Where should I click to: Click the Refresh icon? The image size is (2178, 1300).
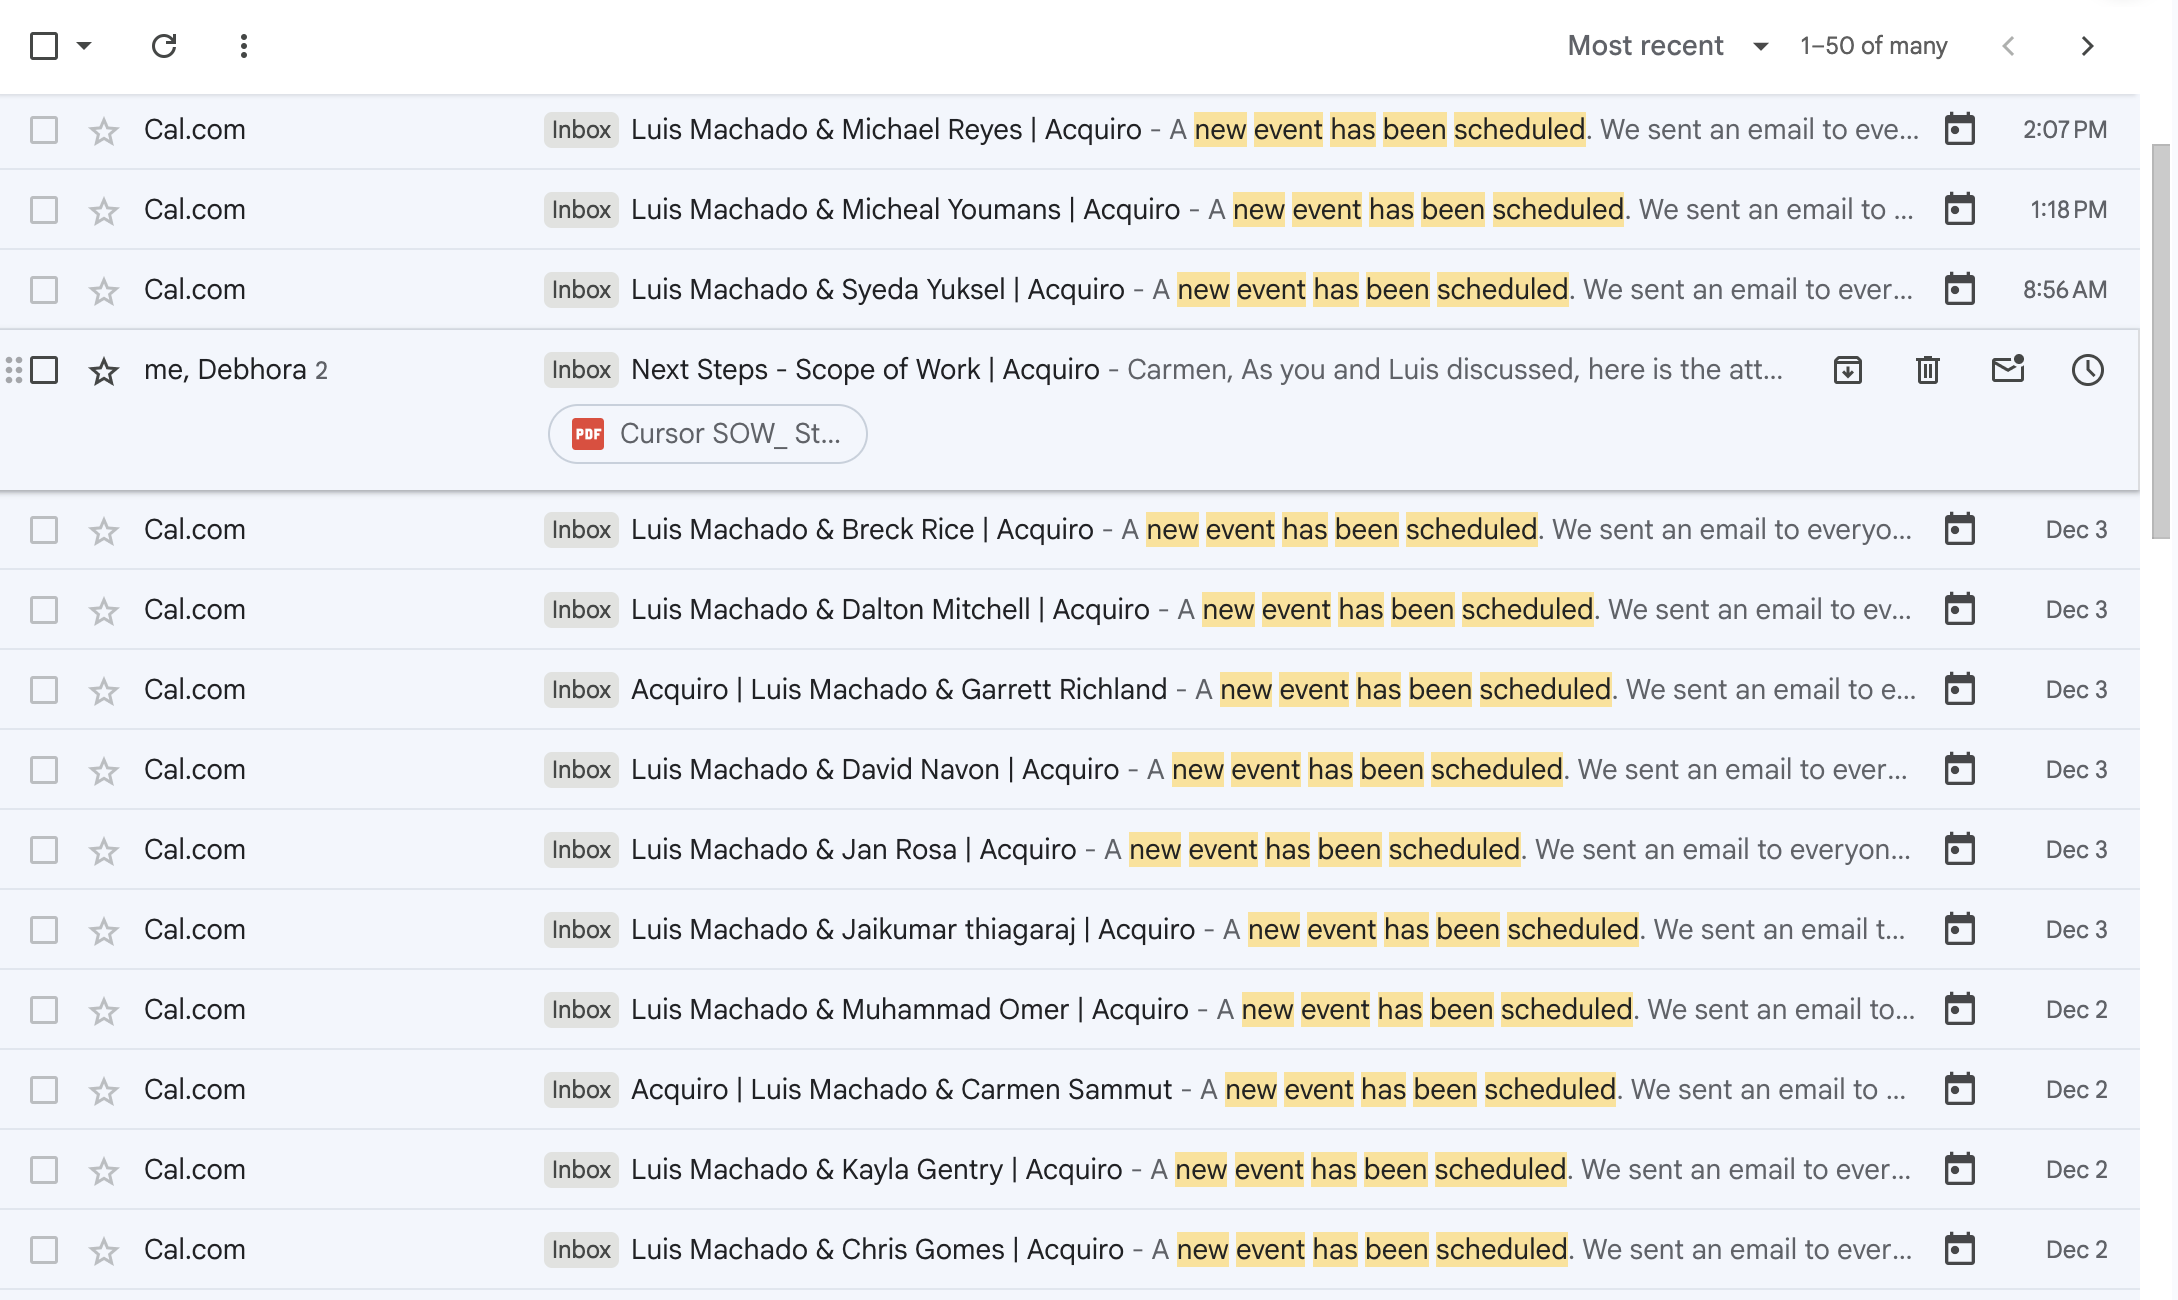[164, 46]
